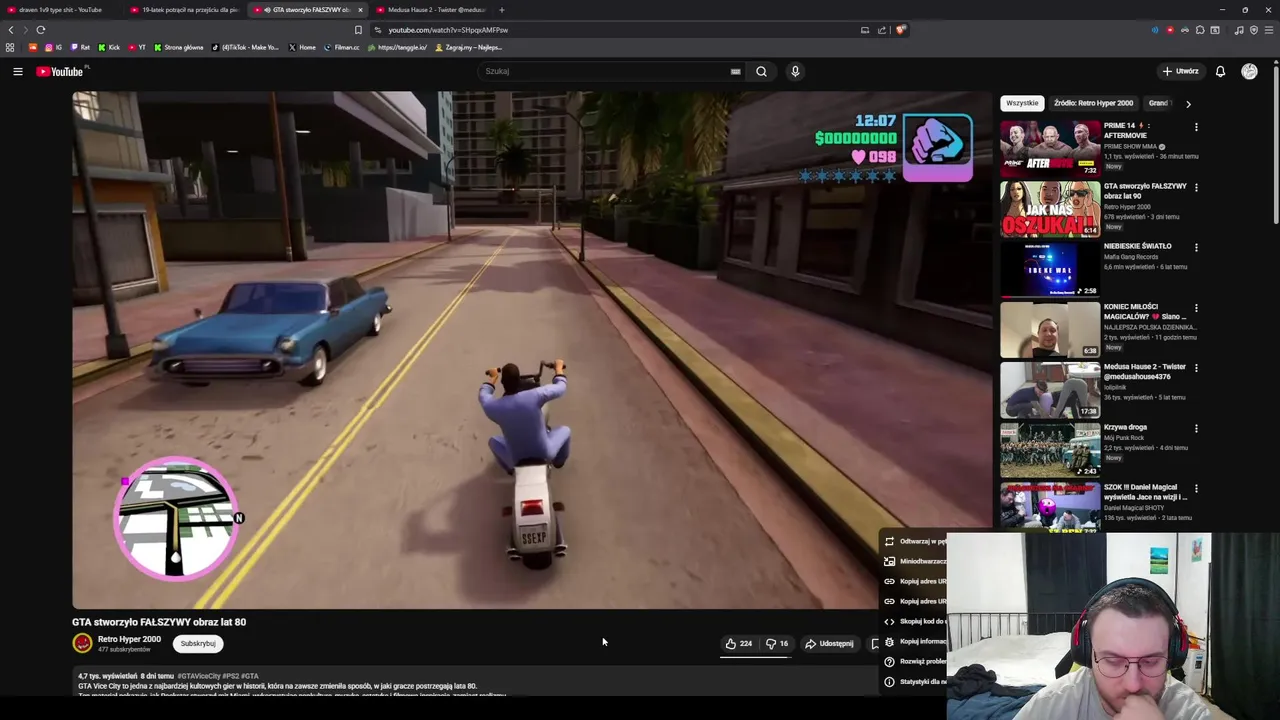Viewport: 1280px width, 720px height.
Task: Click the search magnifier button
Action: [761, 71]
